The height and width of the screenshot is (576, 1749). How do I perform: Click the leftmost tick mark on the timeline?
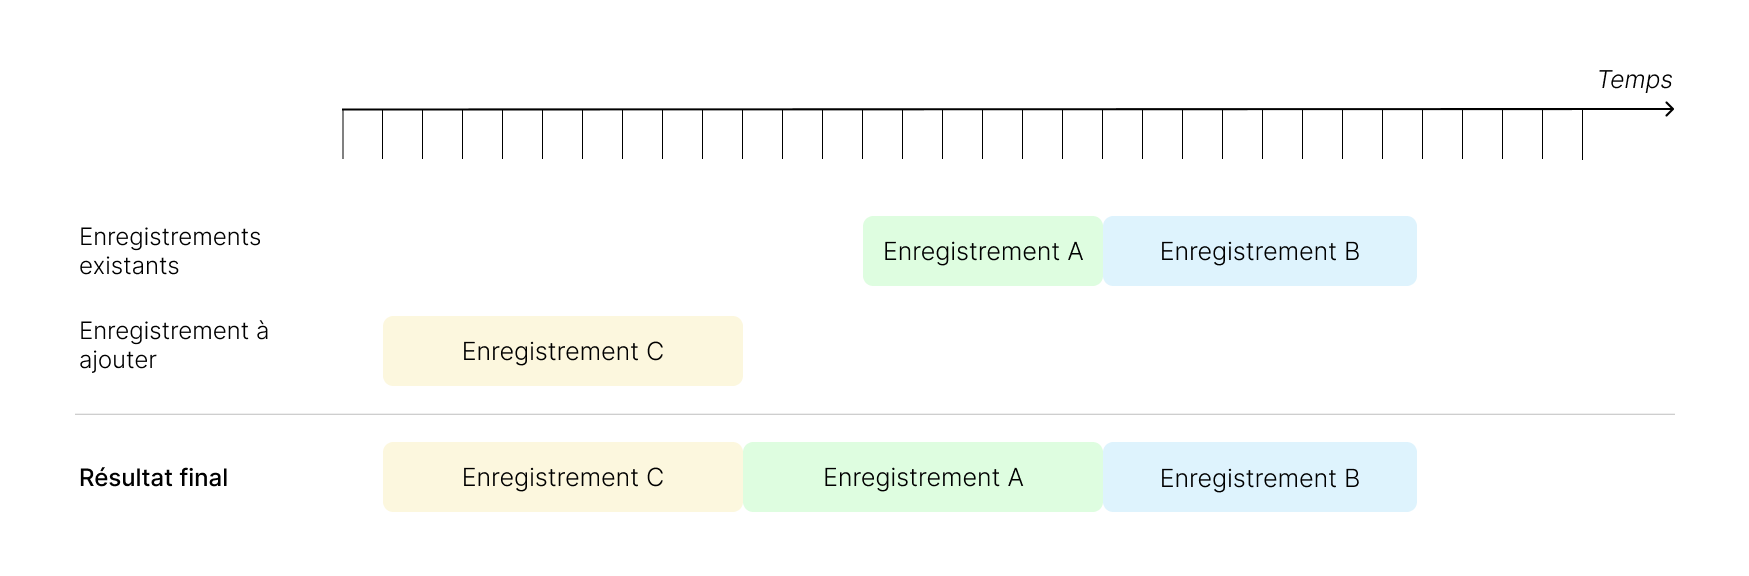pyautogui.click(x=343, y=134)
